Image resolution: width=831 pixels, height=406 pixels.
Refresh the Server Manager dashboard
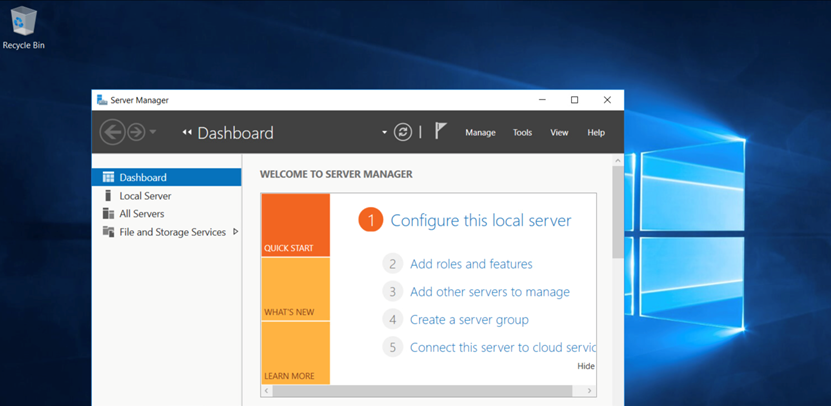click(403, 133)
